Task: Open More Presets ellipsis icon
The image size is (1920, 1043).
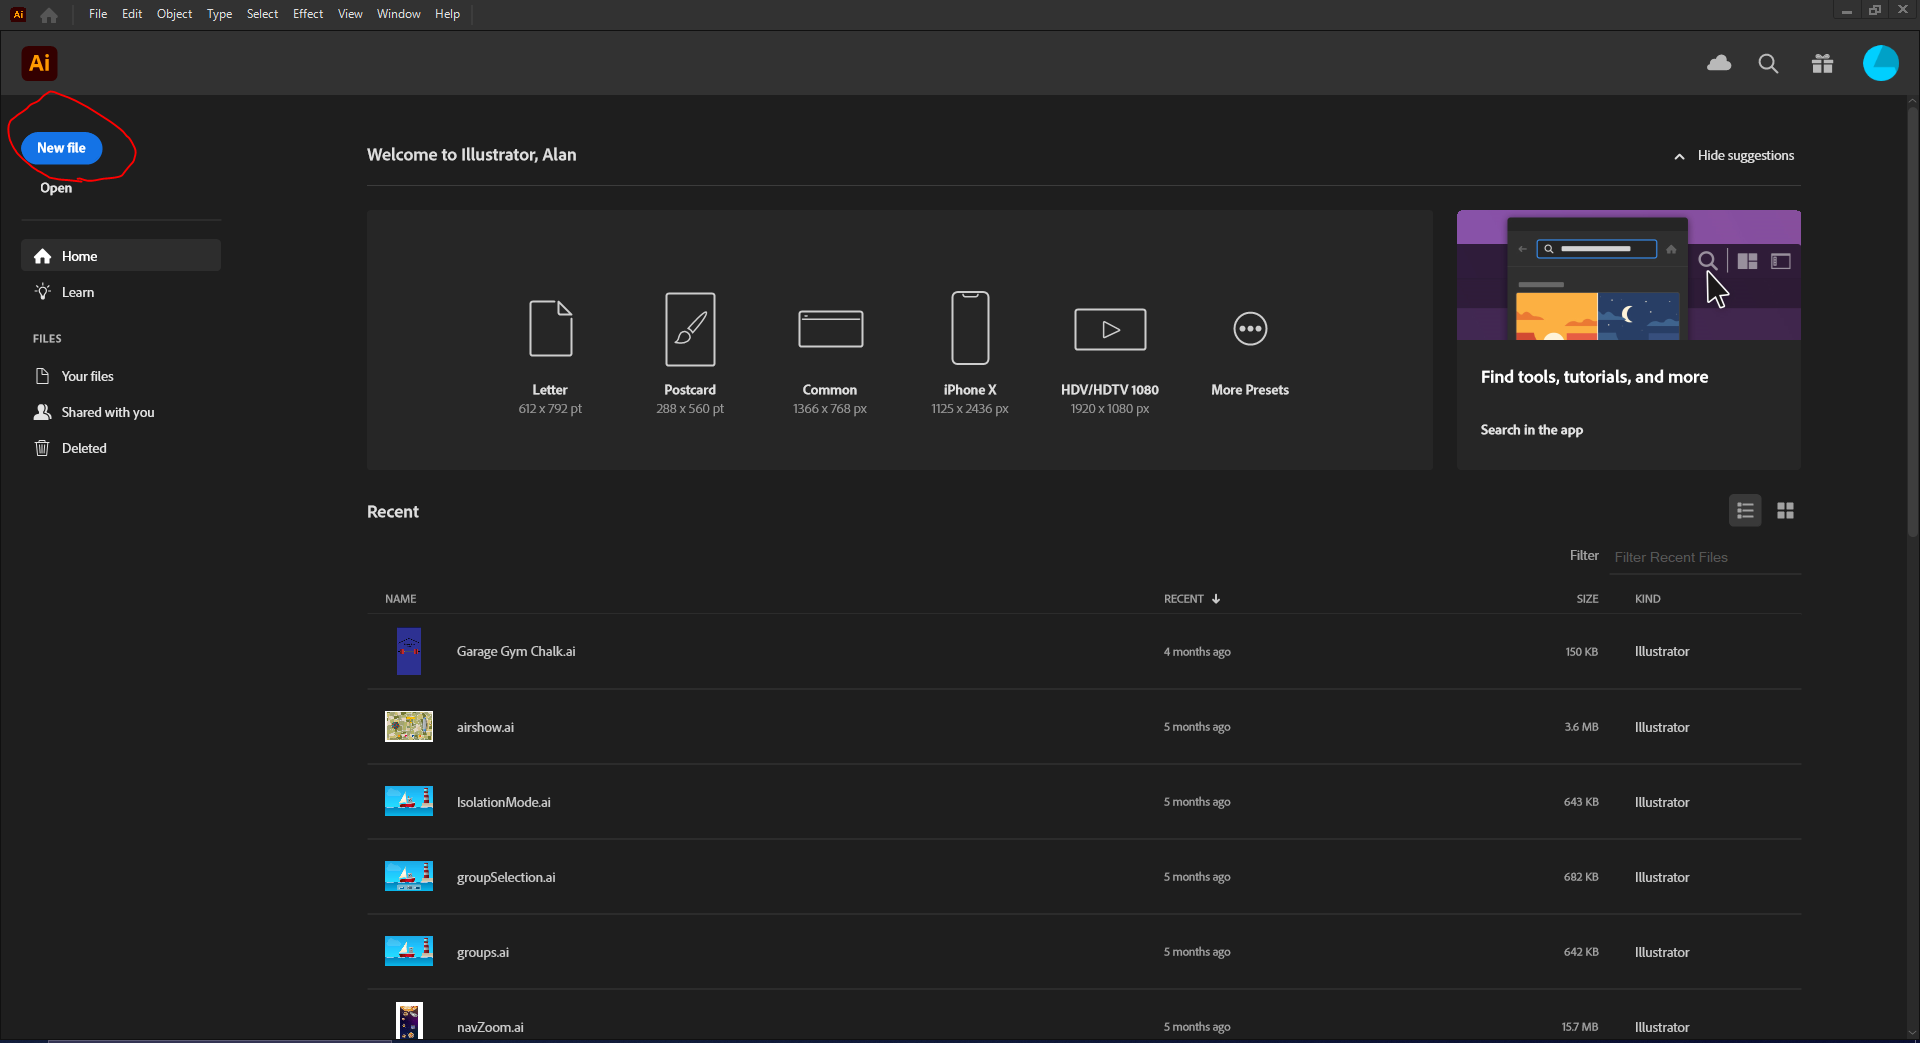Action: point(1250,329)
